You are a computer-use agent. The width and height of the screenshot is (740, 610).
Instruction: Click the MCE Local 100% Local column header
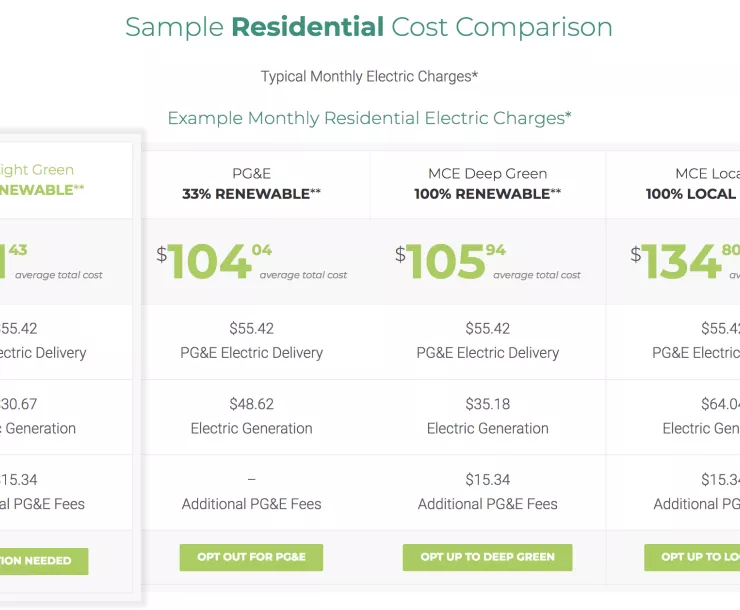point(692,184)
